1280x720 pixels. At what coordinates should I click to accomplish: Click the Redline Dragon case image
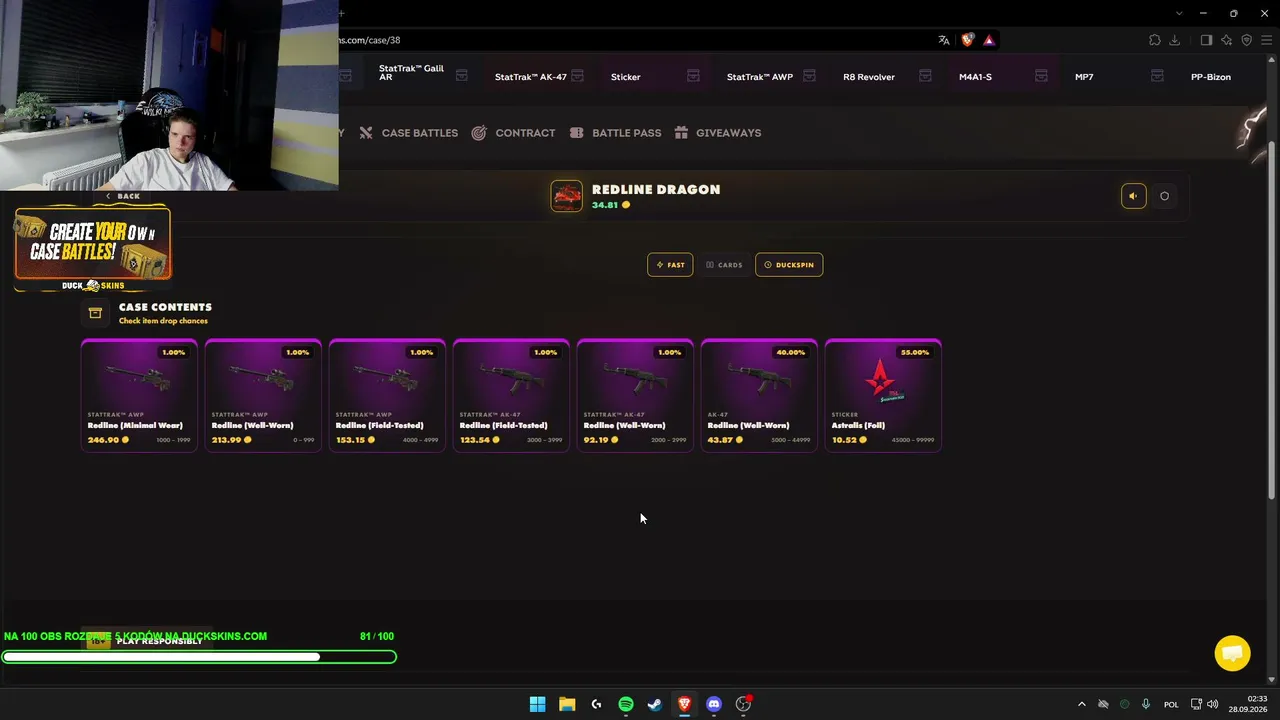pyautogui.click(x=566, y=196)
